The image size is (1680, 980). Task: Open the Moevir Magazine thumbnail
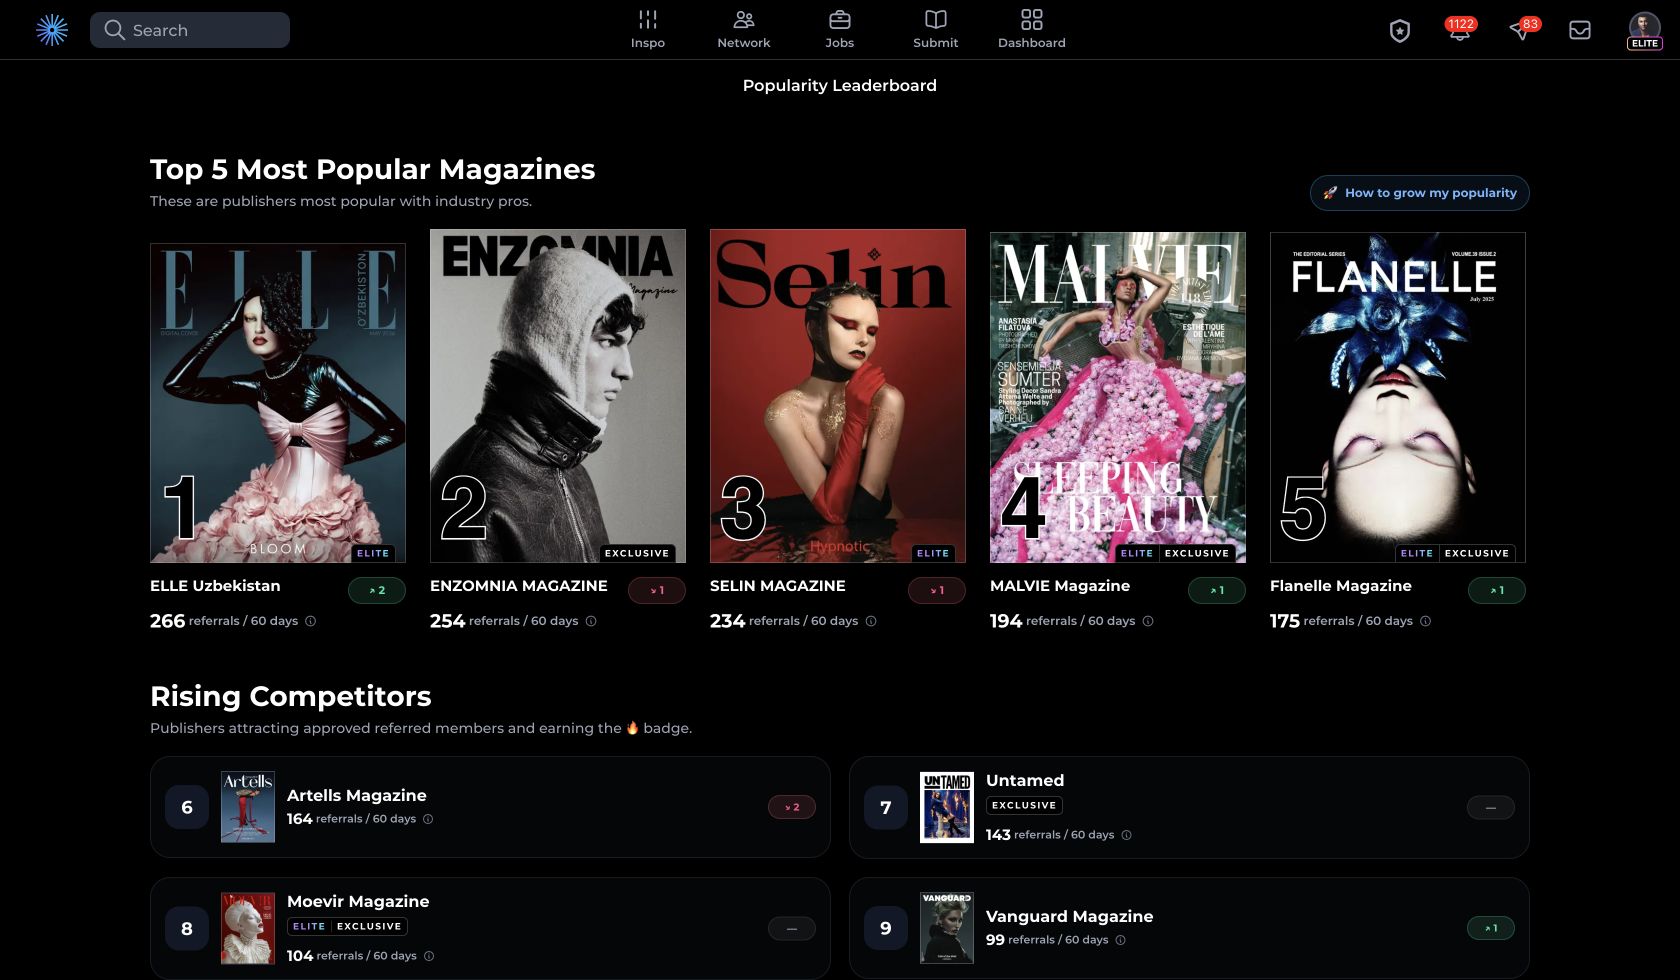[248, 928]
